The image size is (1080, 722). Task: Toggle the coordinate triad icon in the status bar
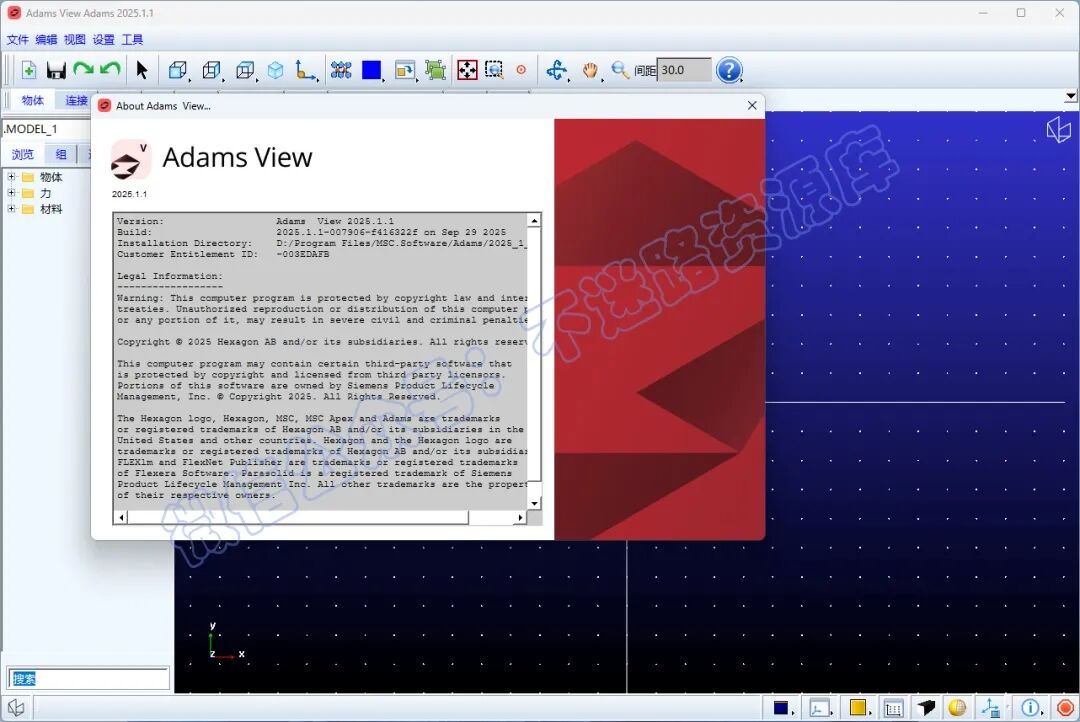(x=991, y=708)
